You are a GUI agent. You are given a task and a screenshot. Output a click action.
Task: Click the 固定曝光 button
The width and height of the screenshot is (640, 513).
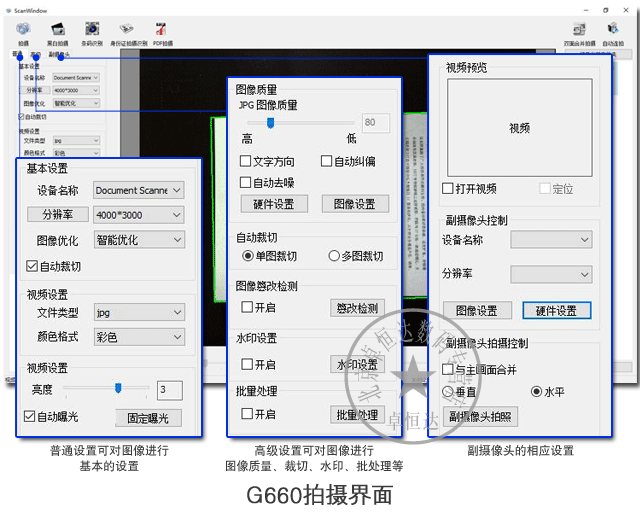point(148,418)
